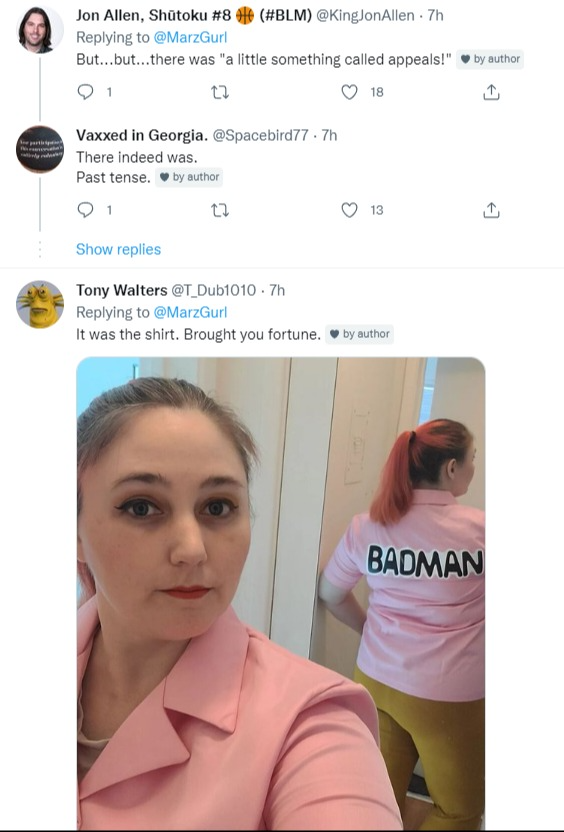Expand thread with Show replies
The image size is (564, 832).
(118, 249)
